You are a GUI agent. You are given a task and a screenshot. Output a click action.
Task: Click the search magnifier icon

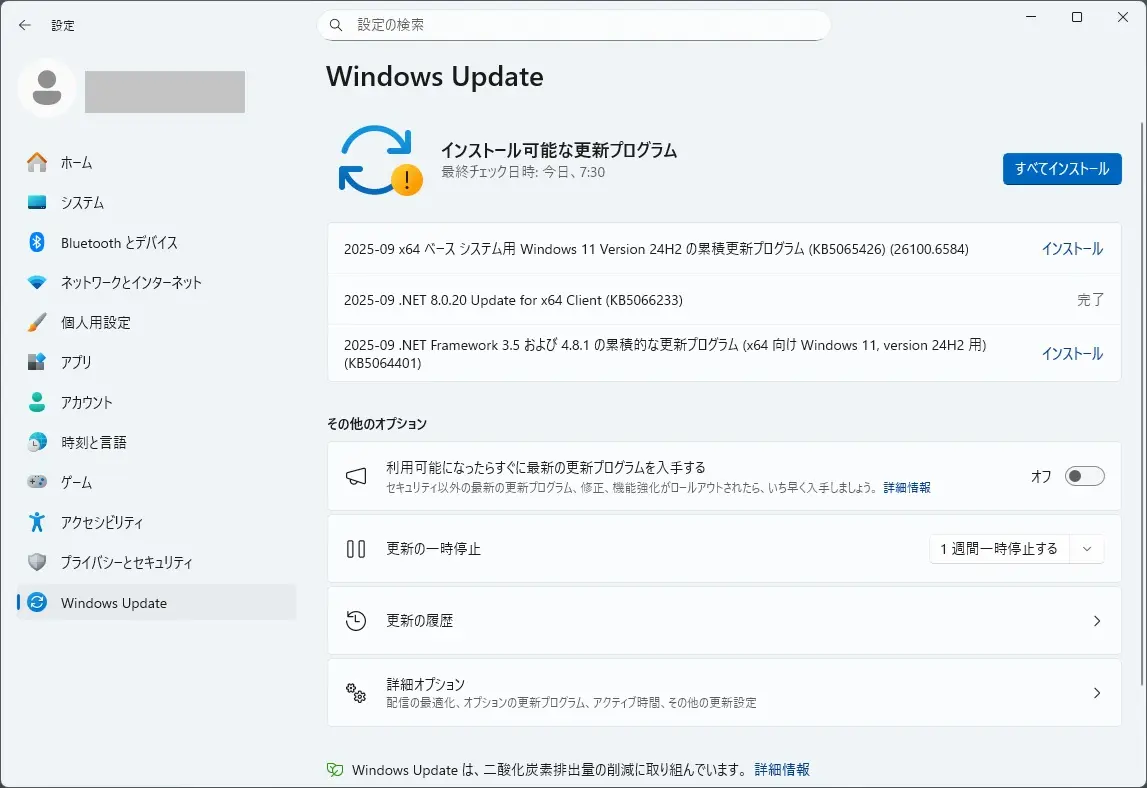[336, 25]
